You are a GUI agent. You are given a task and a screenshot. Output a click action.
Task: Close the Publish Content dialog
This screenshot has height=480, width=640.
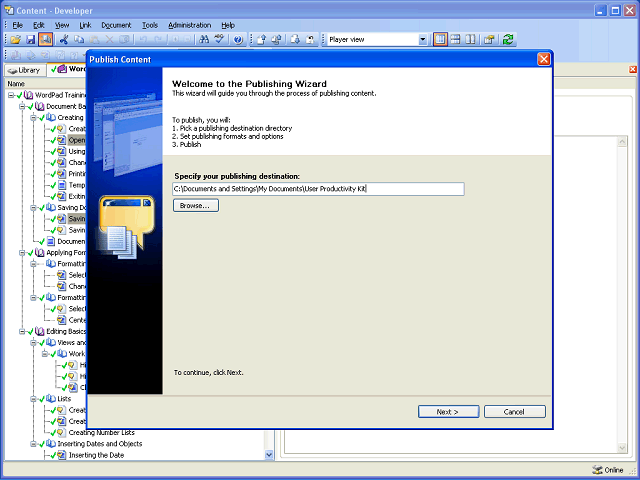pos(543,59)
